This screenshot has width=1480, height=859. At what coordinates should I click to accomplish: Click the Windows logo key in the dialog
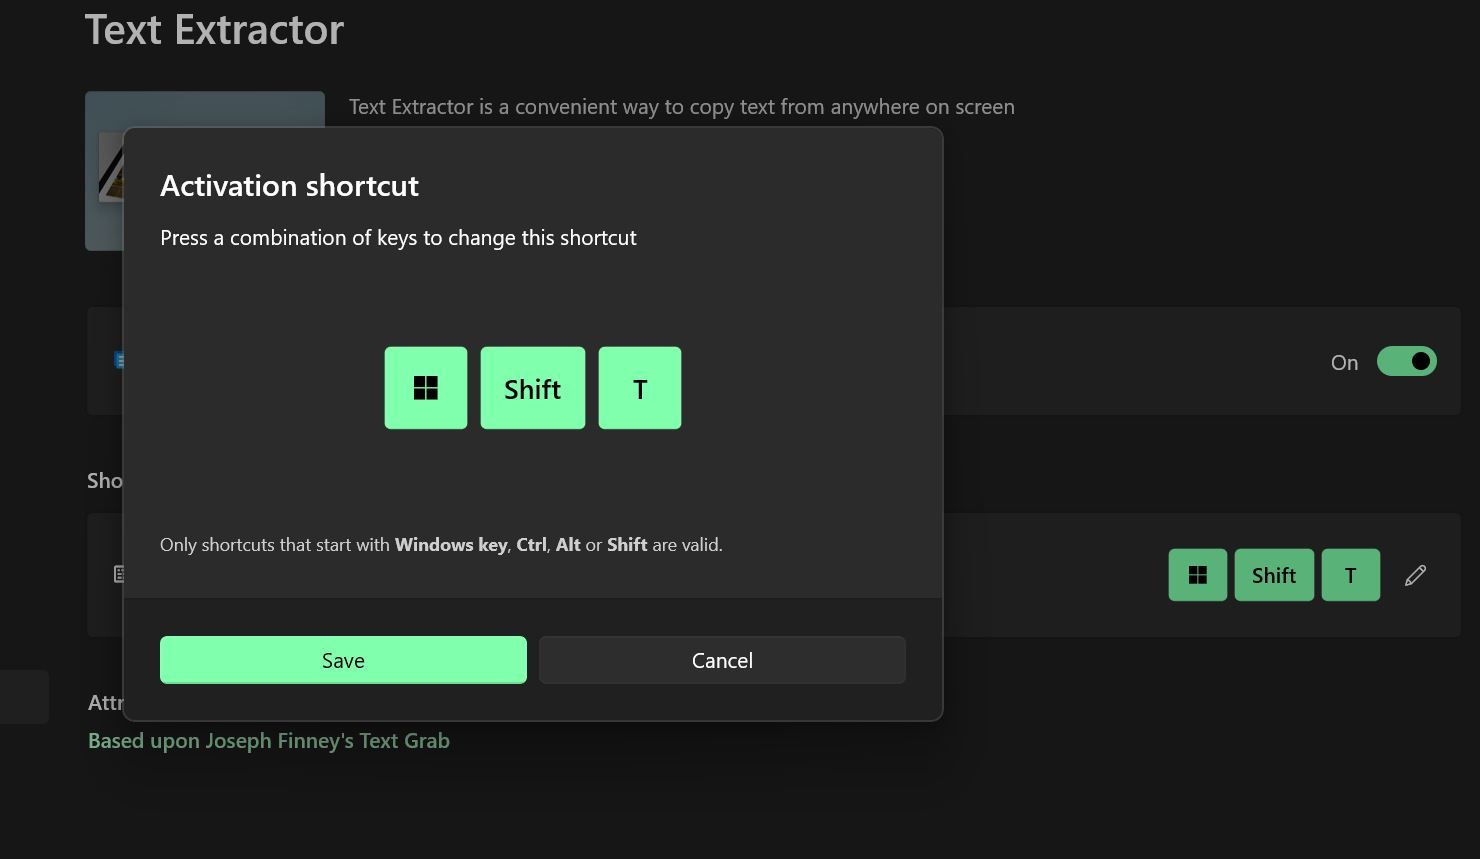(426, 388)
